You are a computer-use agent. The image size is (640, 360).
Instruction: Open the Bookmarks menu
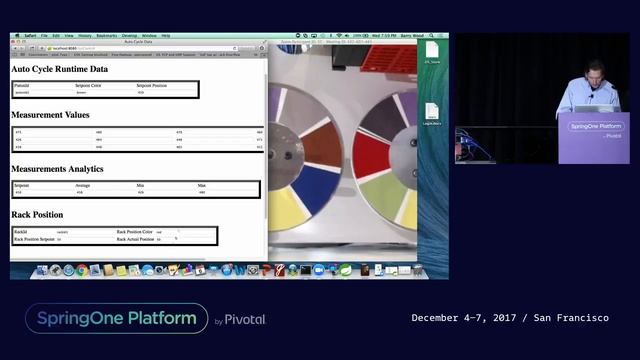click(x=107, y=36)
